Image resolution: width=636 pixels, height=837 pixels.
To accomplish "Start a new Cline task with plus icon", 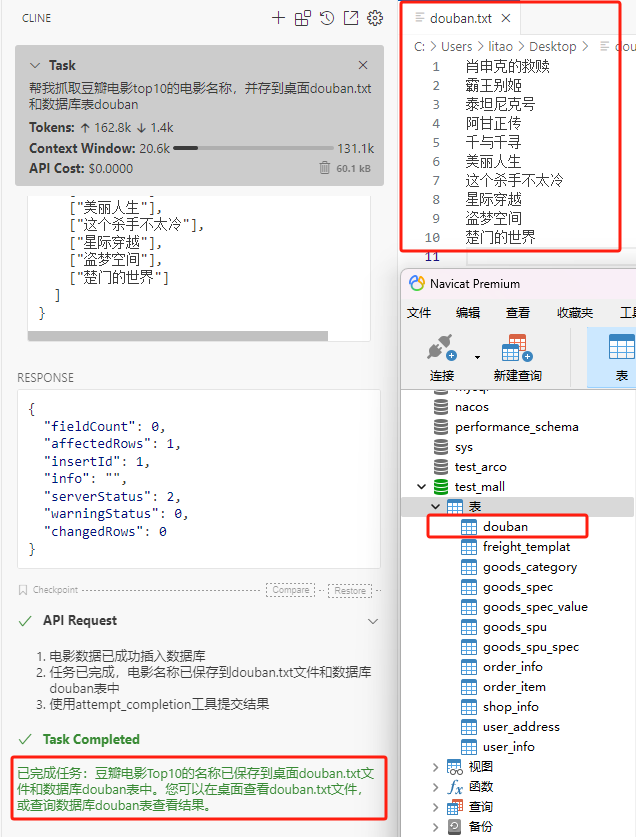I will pos(278,18).
